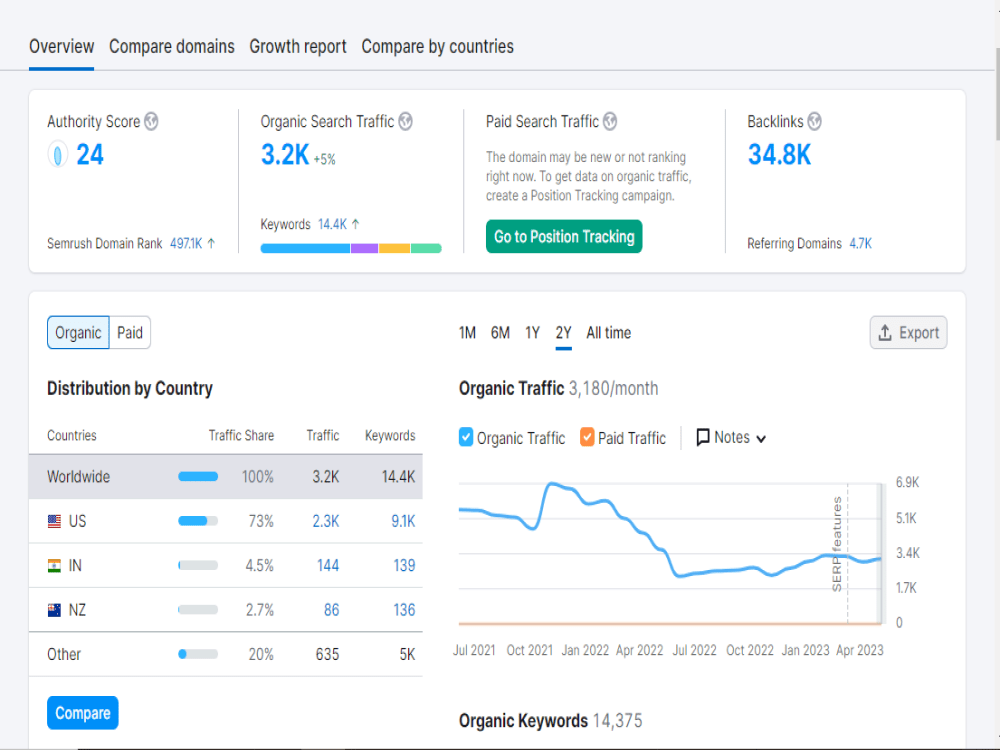Click the New Zealand flag icon

pos(55,610)
